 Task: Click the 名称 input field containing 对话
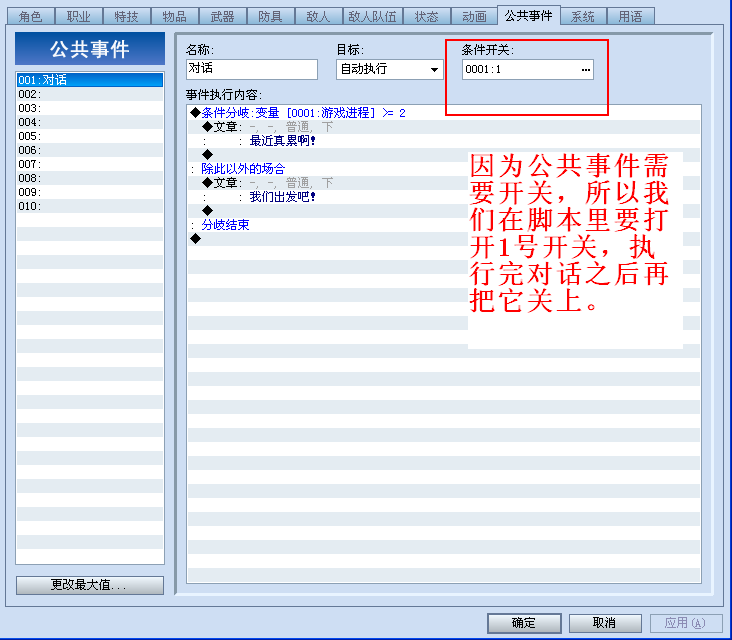[x=252, y=69]
